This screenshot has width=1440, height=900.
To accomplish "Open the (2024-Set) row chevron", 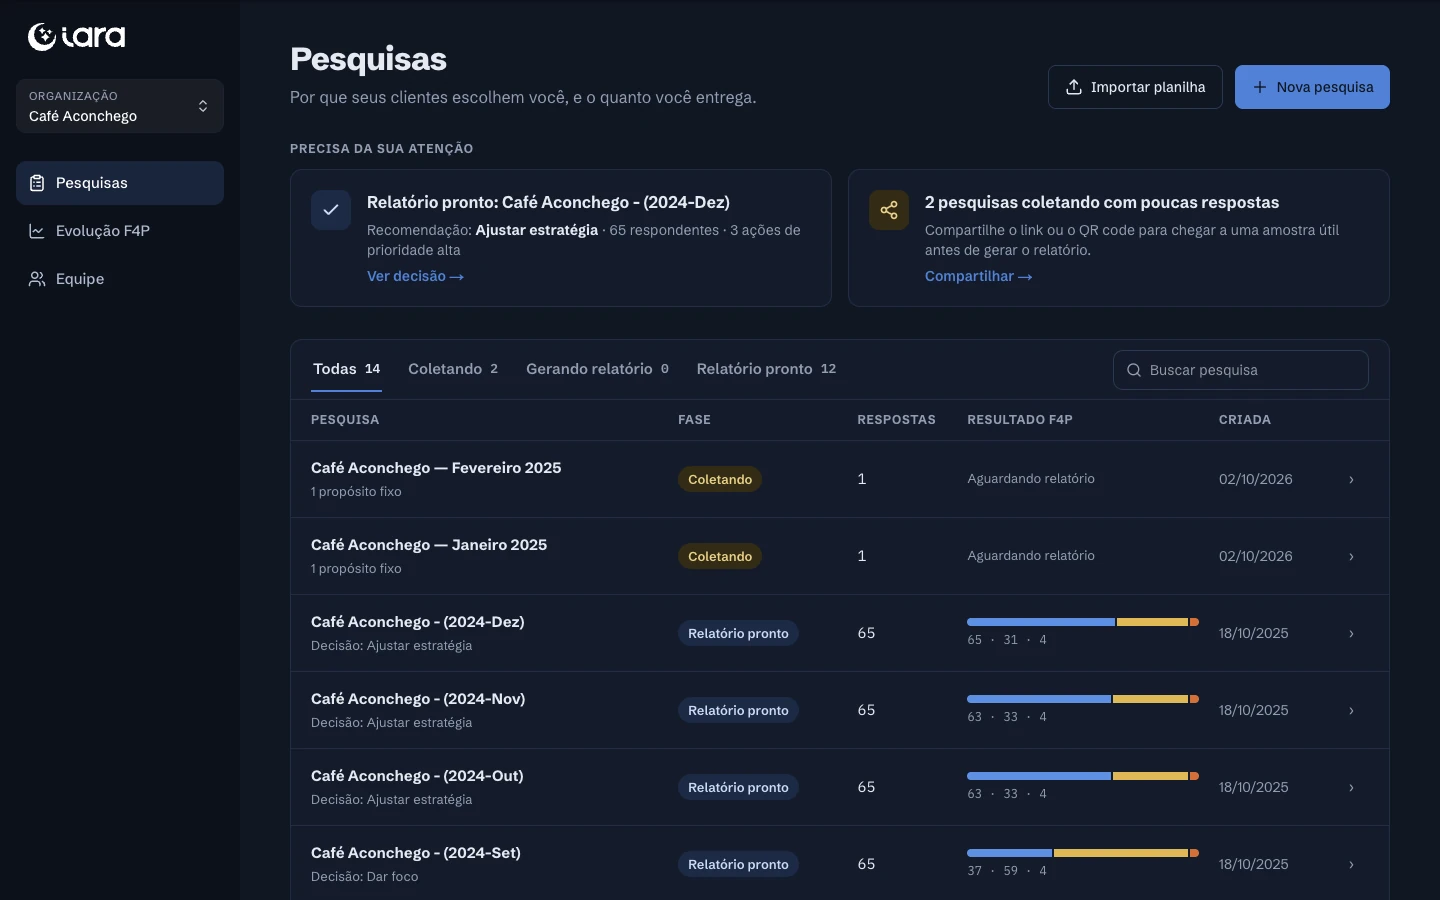I will tap(1351, 865).
